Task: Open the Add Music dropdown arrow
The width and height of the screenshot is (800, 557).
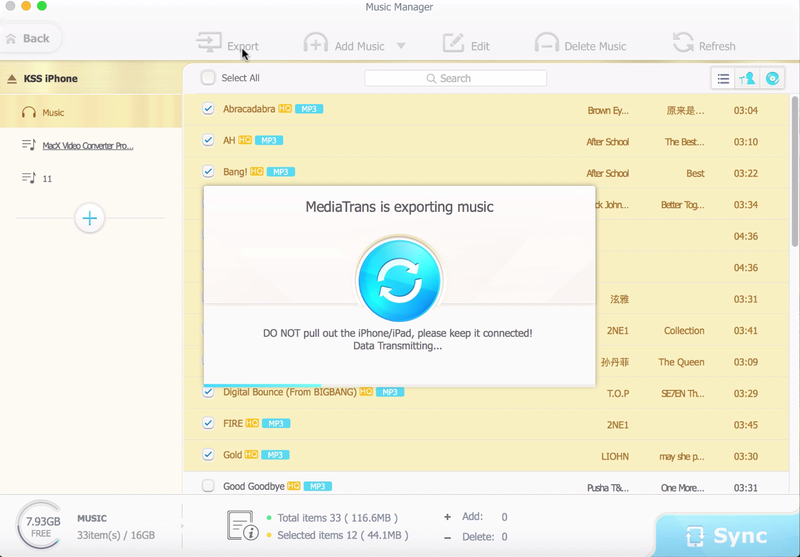Action: point(401,46)
